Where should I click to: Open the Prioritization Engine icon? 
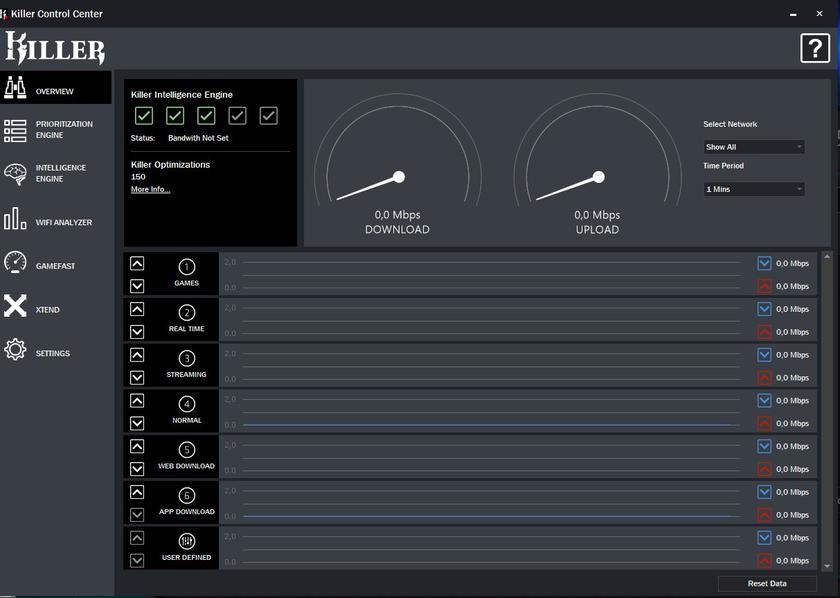point(15,130)
